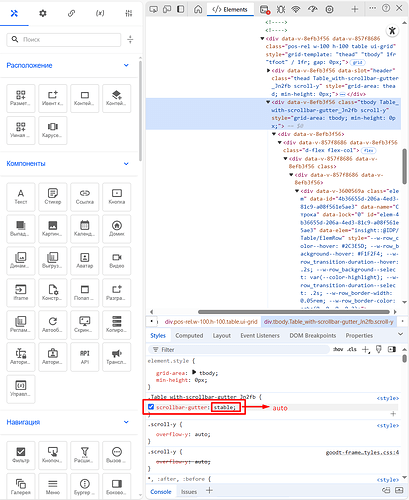Select the Календарь component icon
The width and height of the screenshot is (409, 500).
pos(85,229)
